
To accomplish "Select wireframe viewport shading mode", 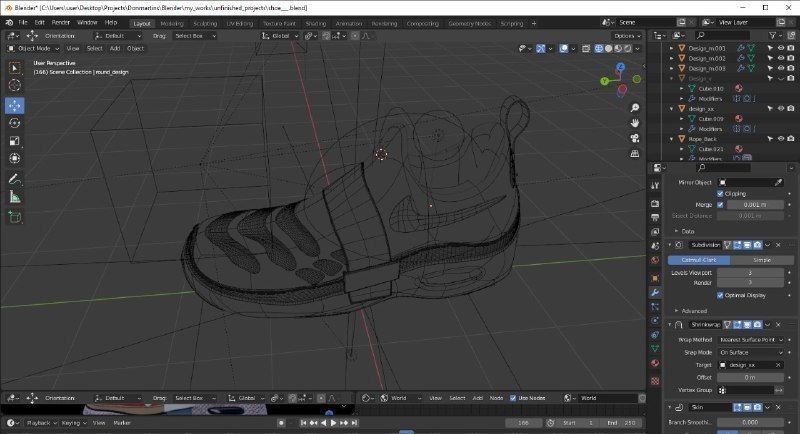I will pyautogui.click(x=599, y=48).
